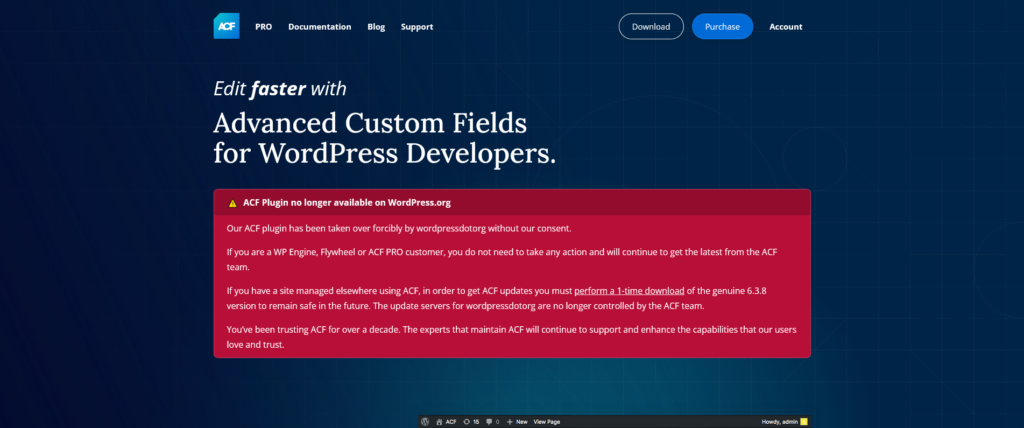
Task: Click the 'Advanced Custom Fields' headline text
Action: click(x=370, y=123)
